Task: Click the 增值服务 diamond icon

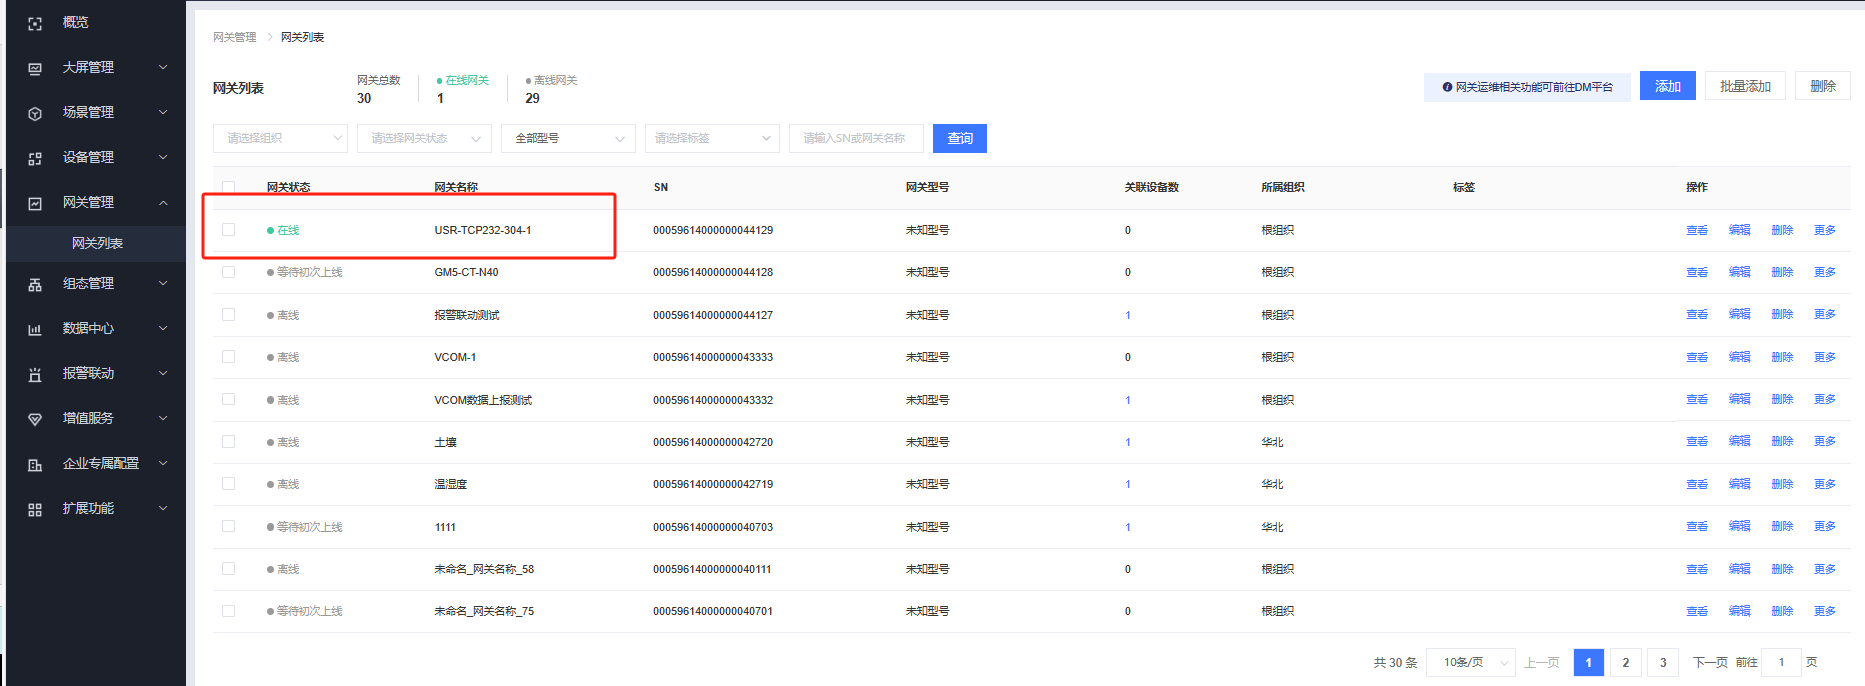Action: (35, 419)
